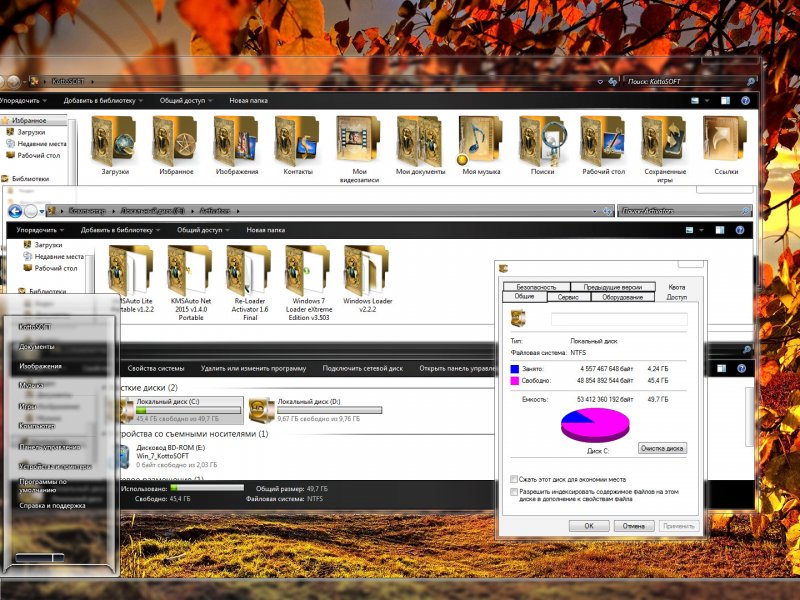Open the Ссылки folder icon
The image size is (800, 600).
[725, 141]
